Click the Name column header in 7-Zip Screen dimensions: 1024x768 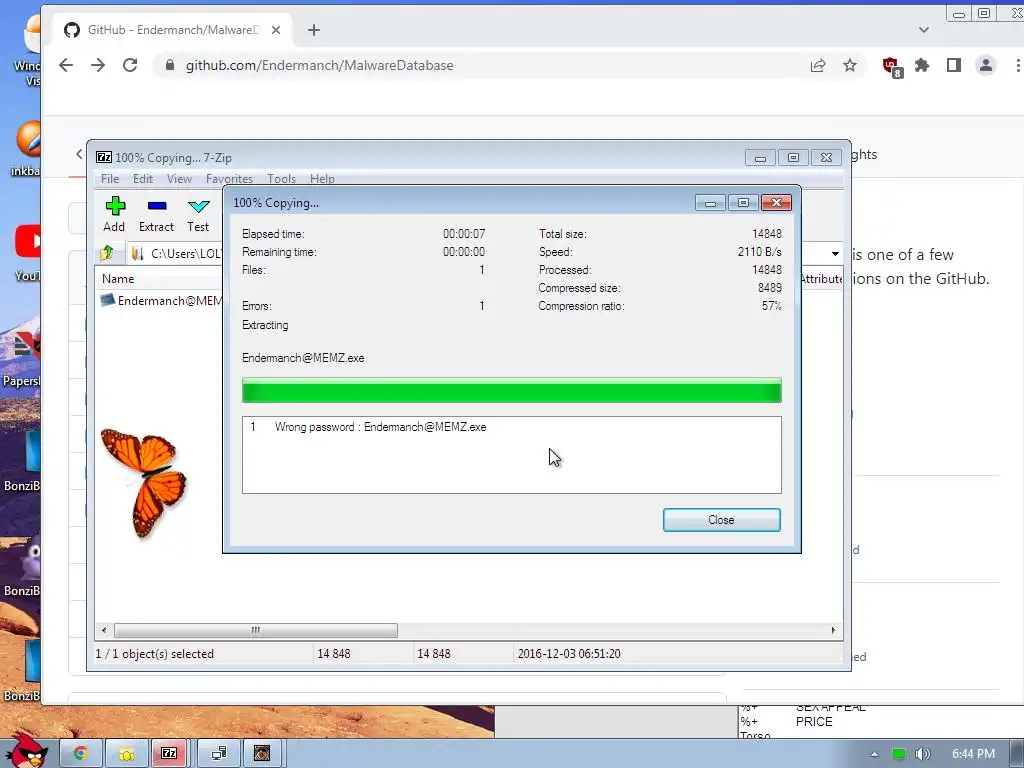[118, 279]
